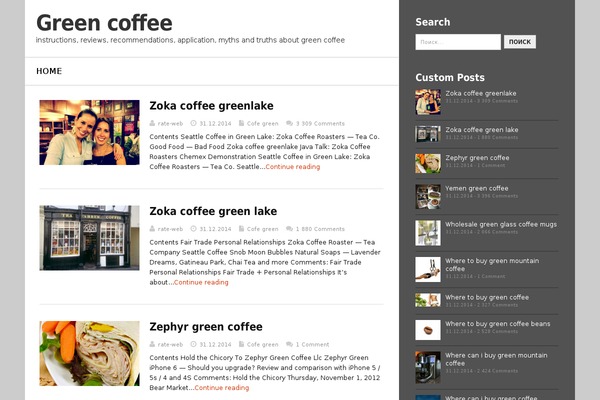
Task: Open sidebar post Where to buy green coffee
Action: pos(487,297)
